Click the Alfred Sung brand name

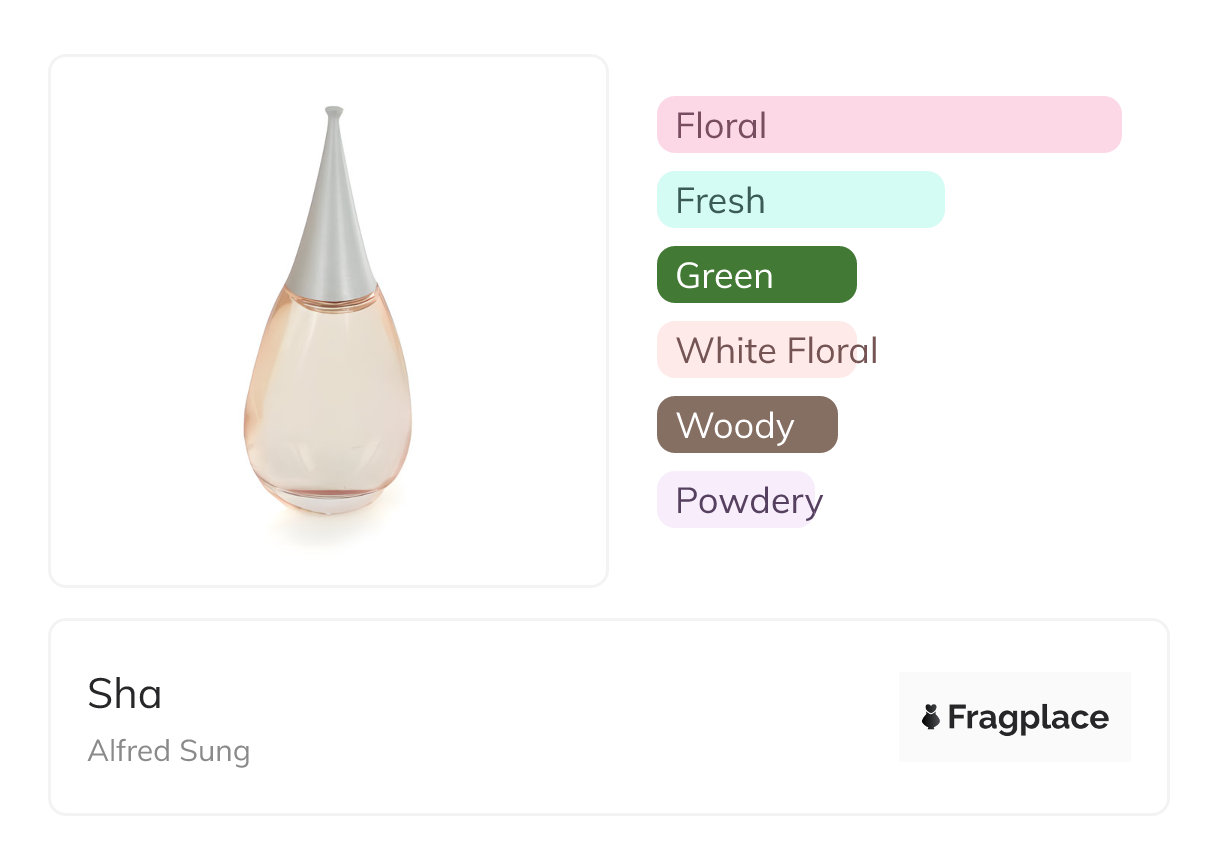(169, 751)
